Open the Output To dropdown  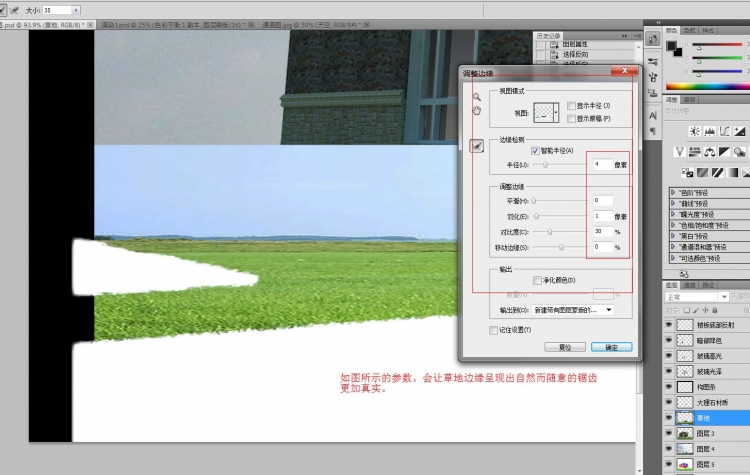click(x=573, y=310)
